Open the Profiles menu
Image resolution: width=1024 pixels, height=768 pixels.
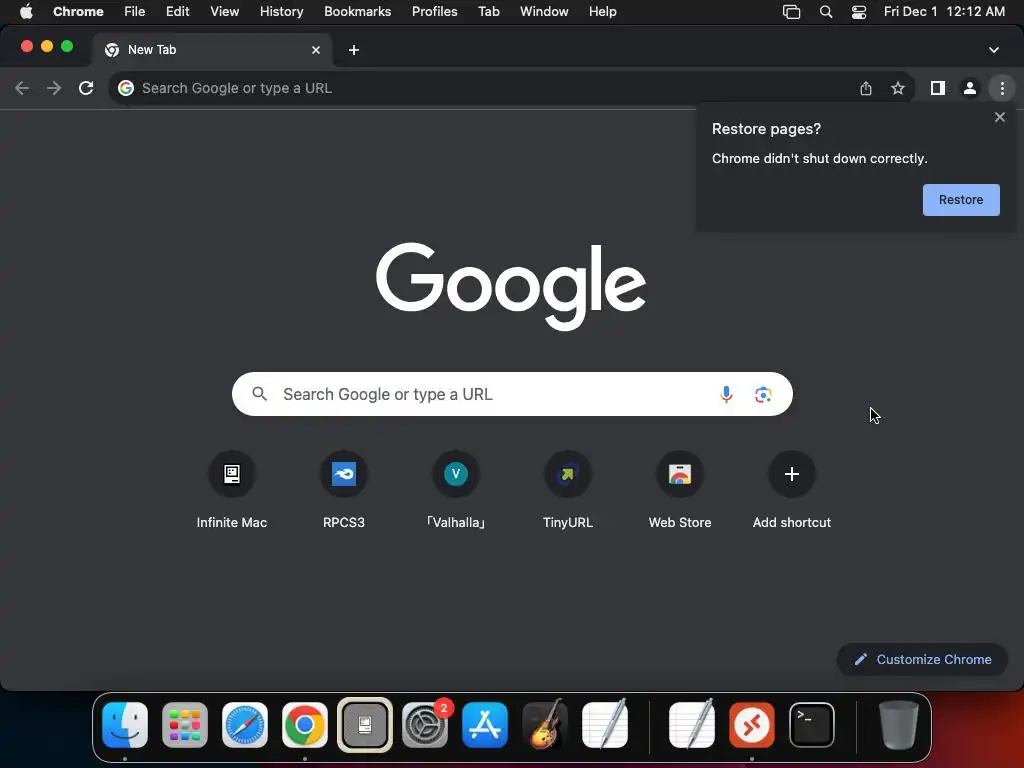tap(434, 12)
